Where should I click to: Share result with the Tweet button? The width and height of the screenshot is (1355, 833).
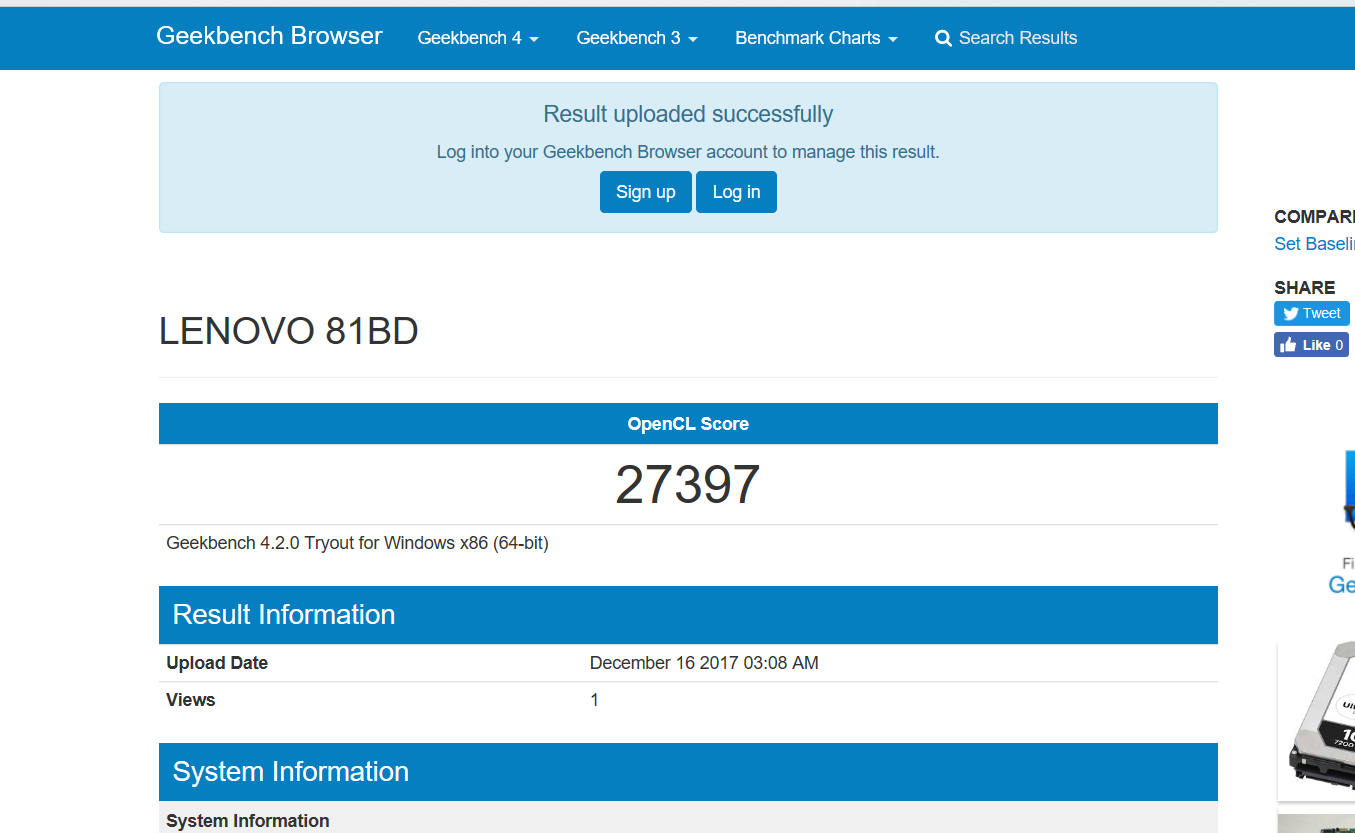1312,313
